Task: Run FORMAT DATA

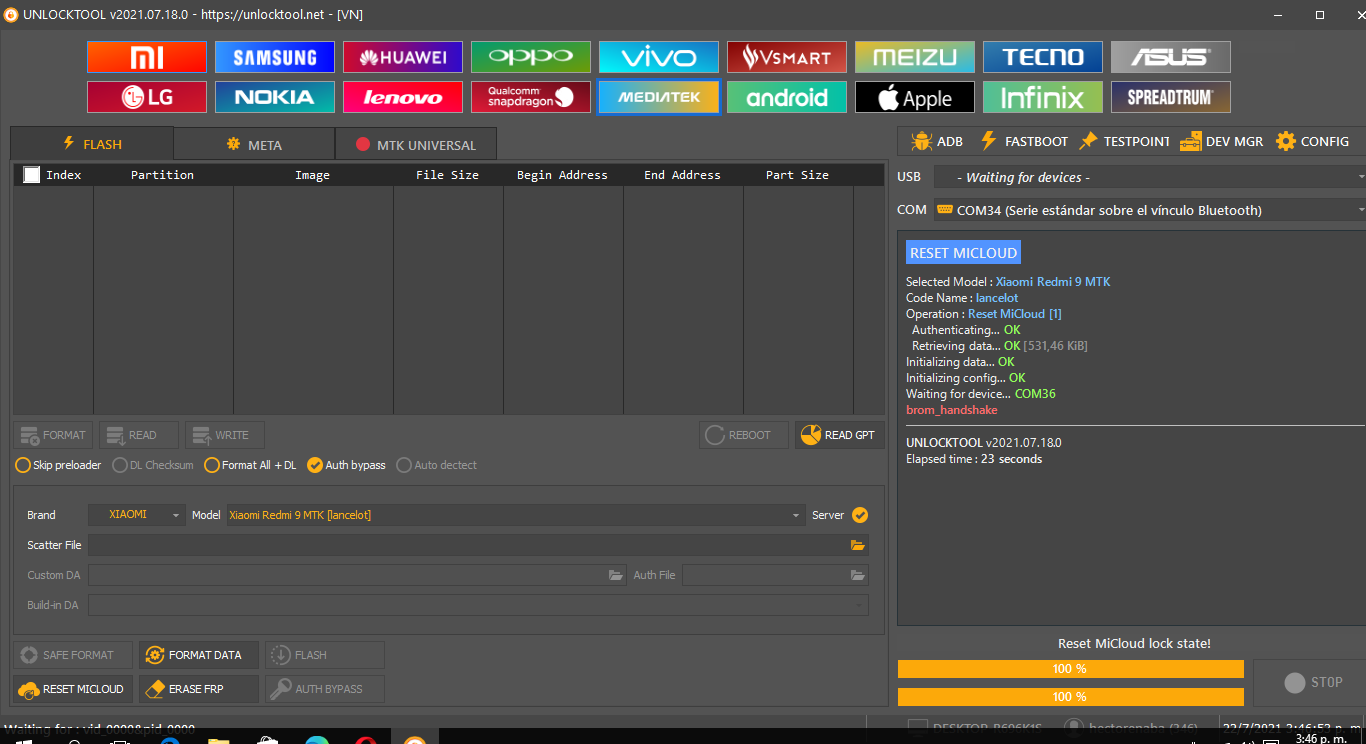Action: click(x=199, y=655)
